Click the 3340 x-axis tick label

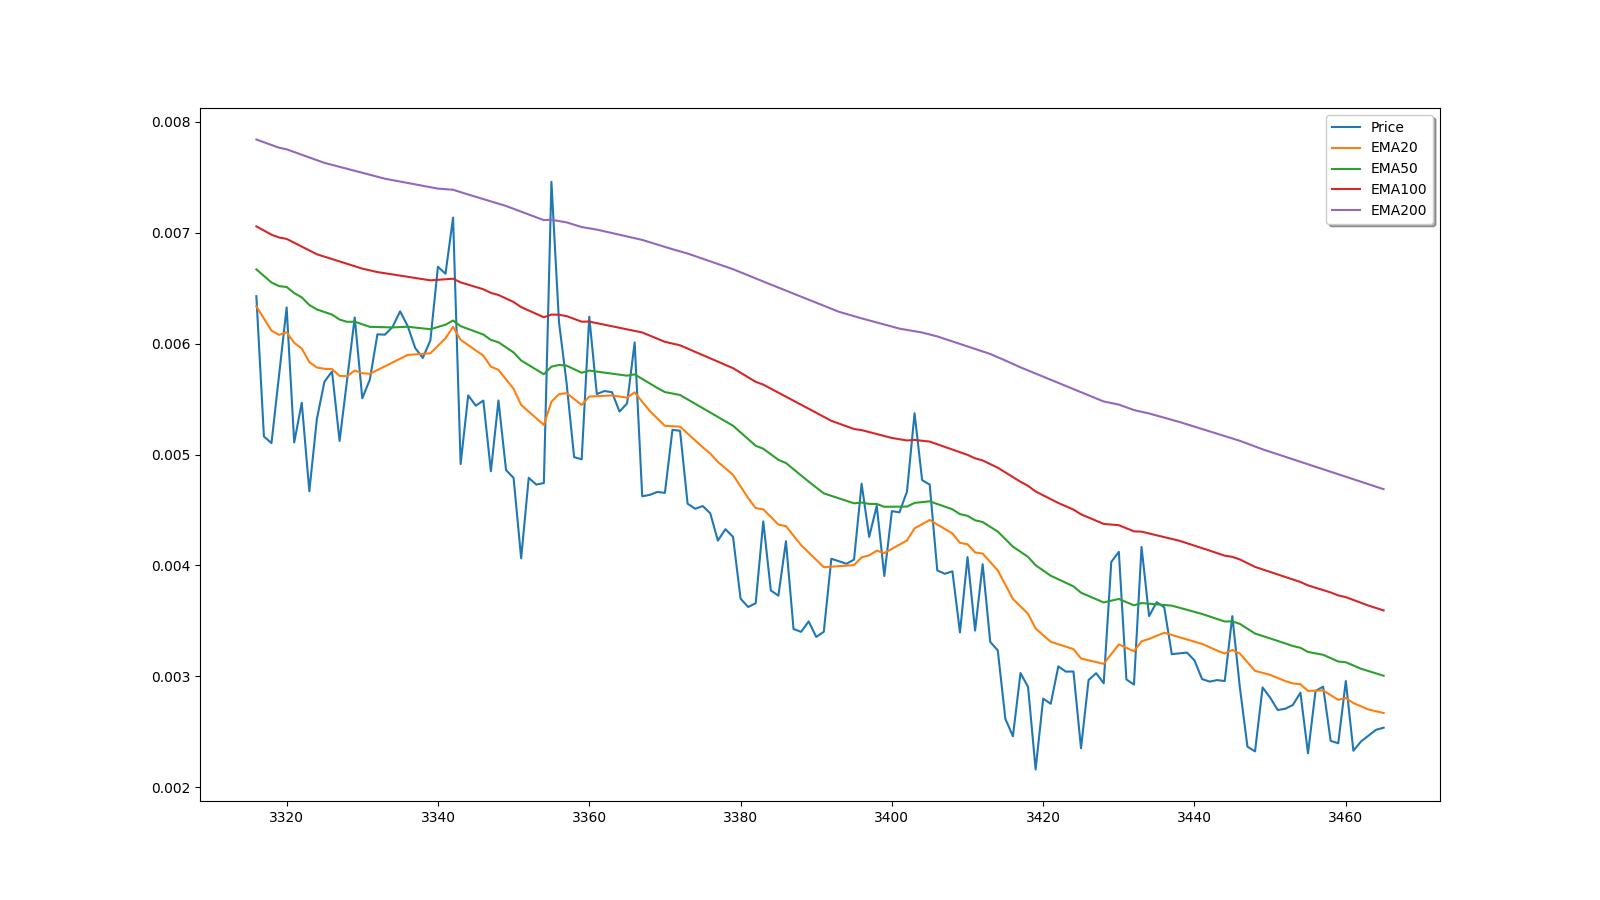(438, 817)
